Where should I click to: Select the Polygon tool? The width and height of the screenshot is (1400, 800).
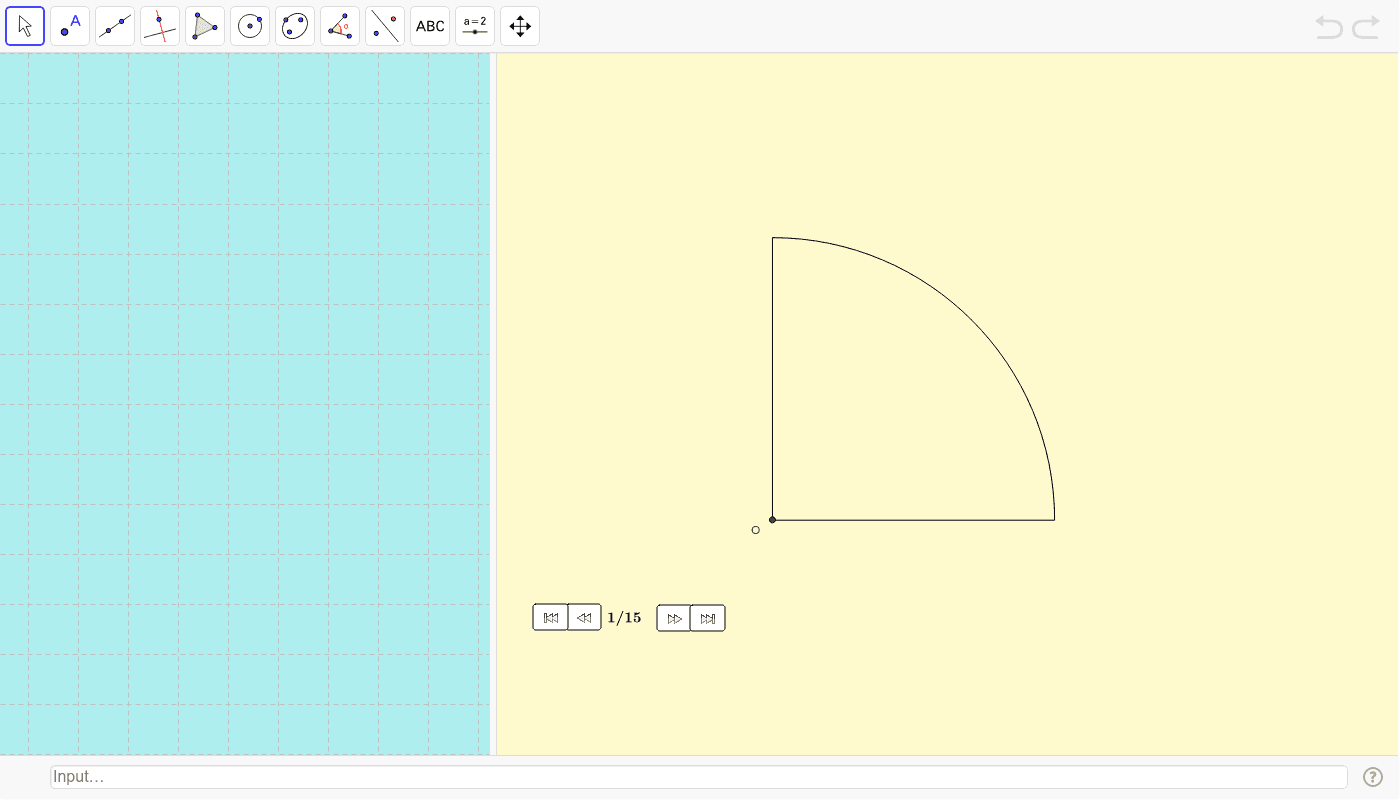click(x=205, y=26)
